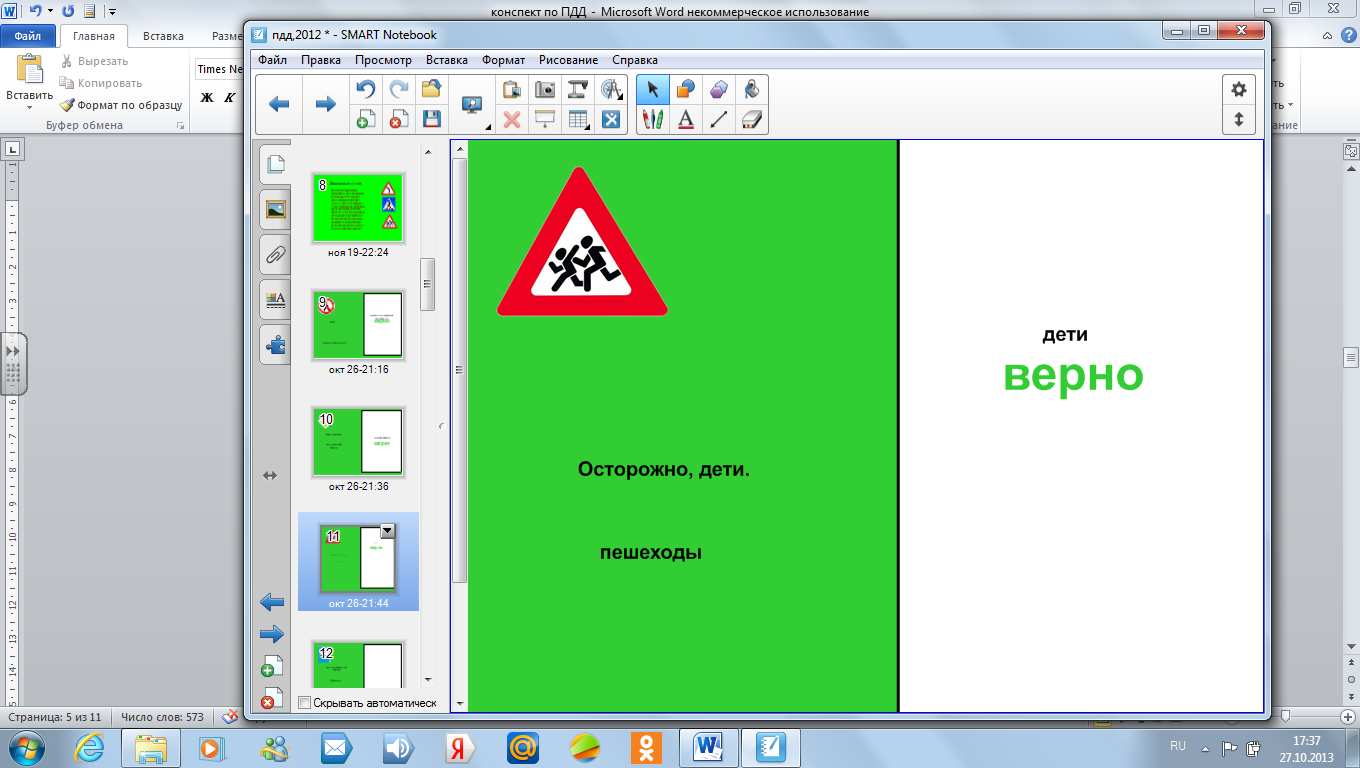This screenshot has width=1360, height=768.
Task: Paste using clipboard icon
Action: [x=512, y=89]
